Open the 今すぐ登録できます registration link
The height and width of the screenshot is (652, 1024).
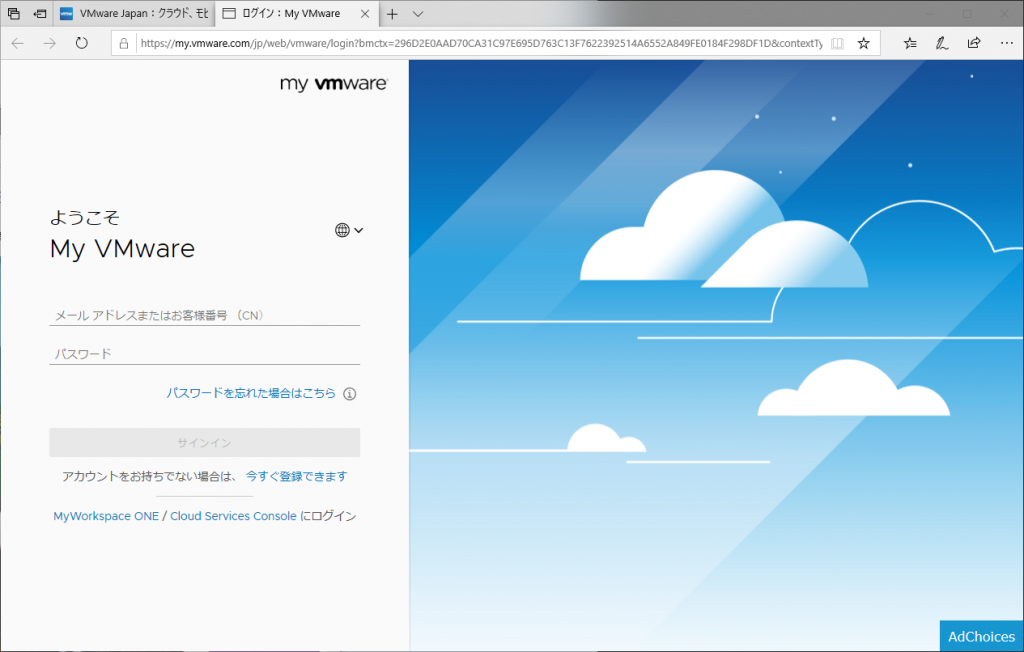296,476
